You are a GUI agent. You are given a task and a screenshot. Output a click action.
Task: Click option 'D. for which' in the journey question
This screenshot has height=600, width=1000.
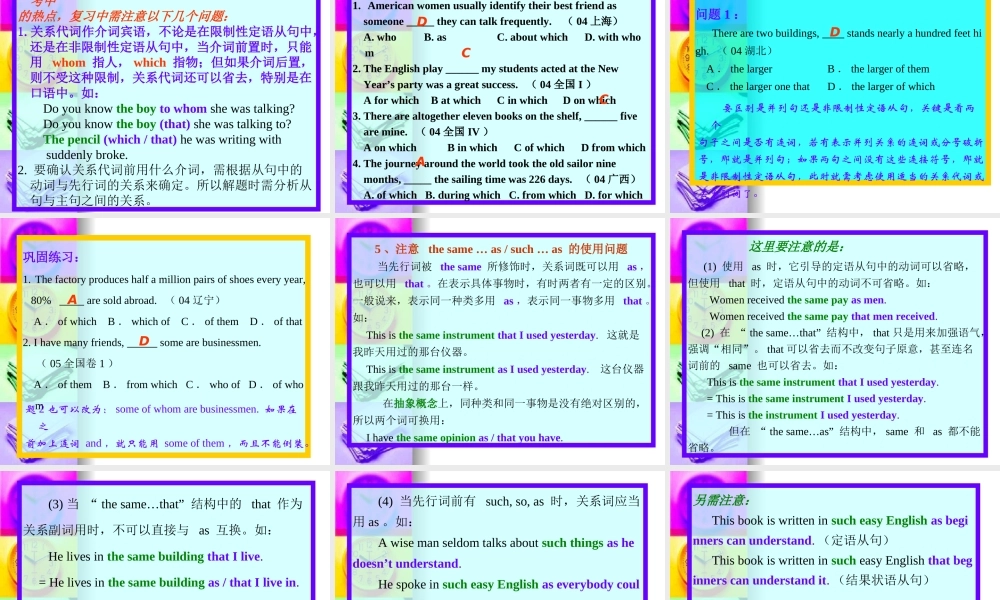click(614, 195)
